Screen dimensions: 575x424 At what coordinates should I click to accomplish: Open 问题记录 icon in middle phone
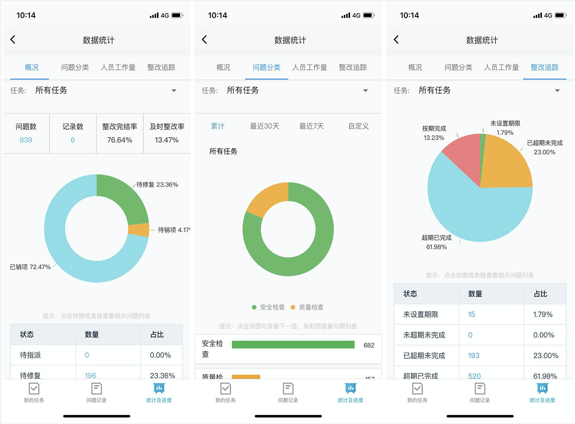[x=288, y=392]
